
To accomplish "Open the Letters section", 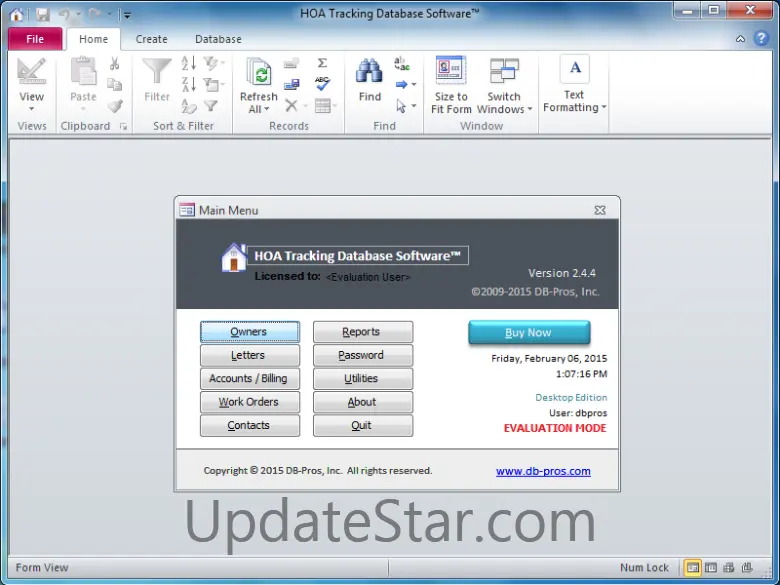I will [x=250, y=355].
